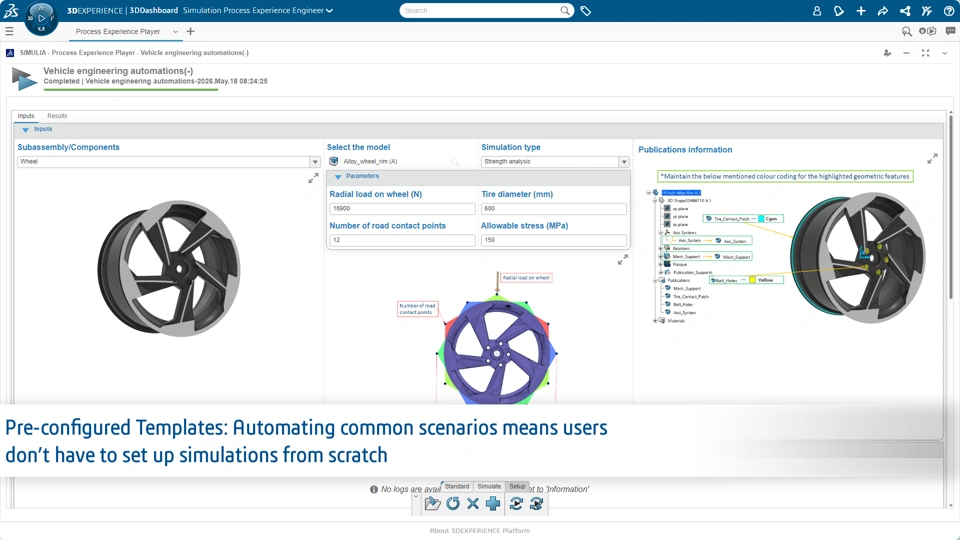The width and height of the screenshot is (960, 540).
Task: Click the widget fullscreen arrows icon
Action: tap(926, 53)
